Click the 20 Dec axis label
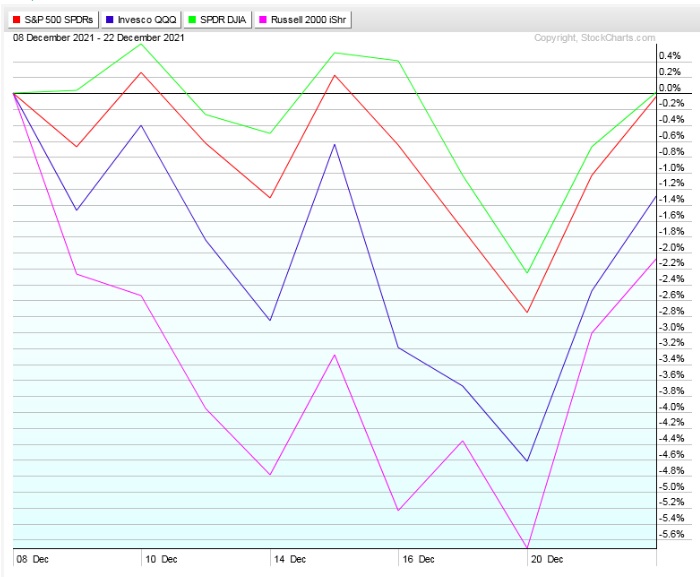 pos(547,559)
